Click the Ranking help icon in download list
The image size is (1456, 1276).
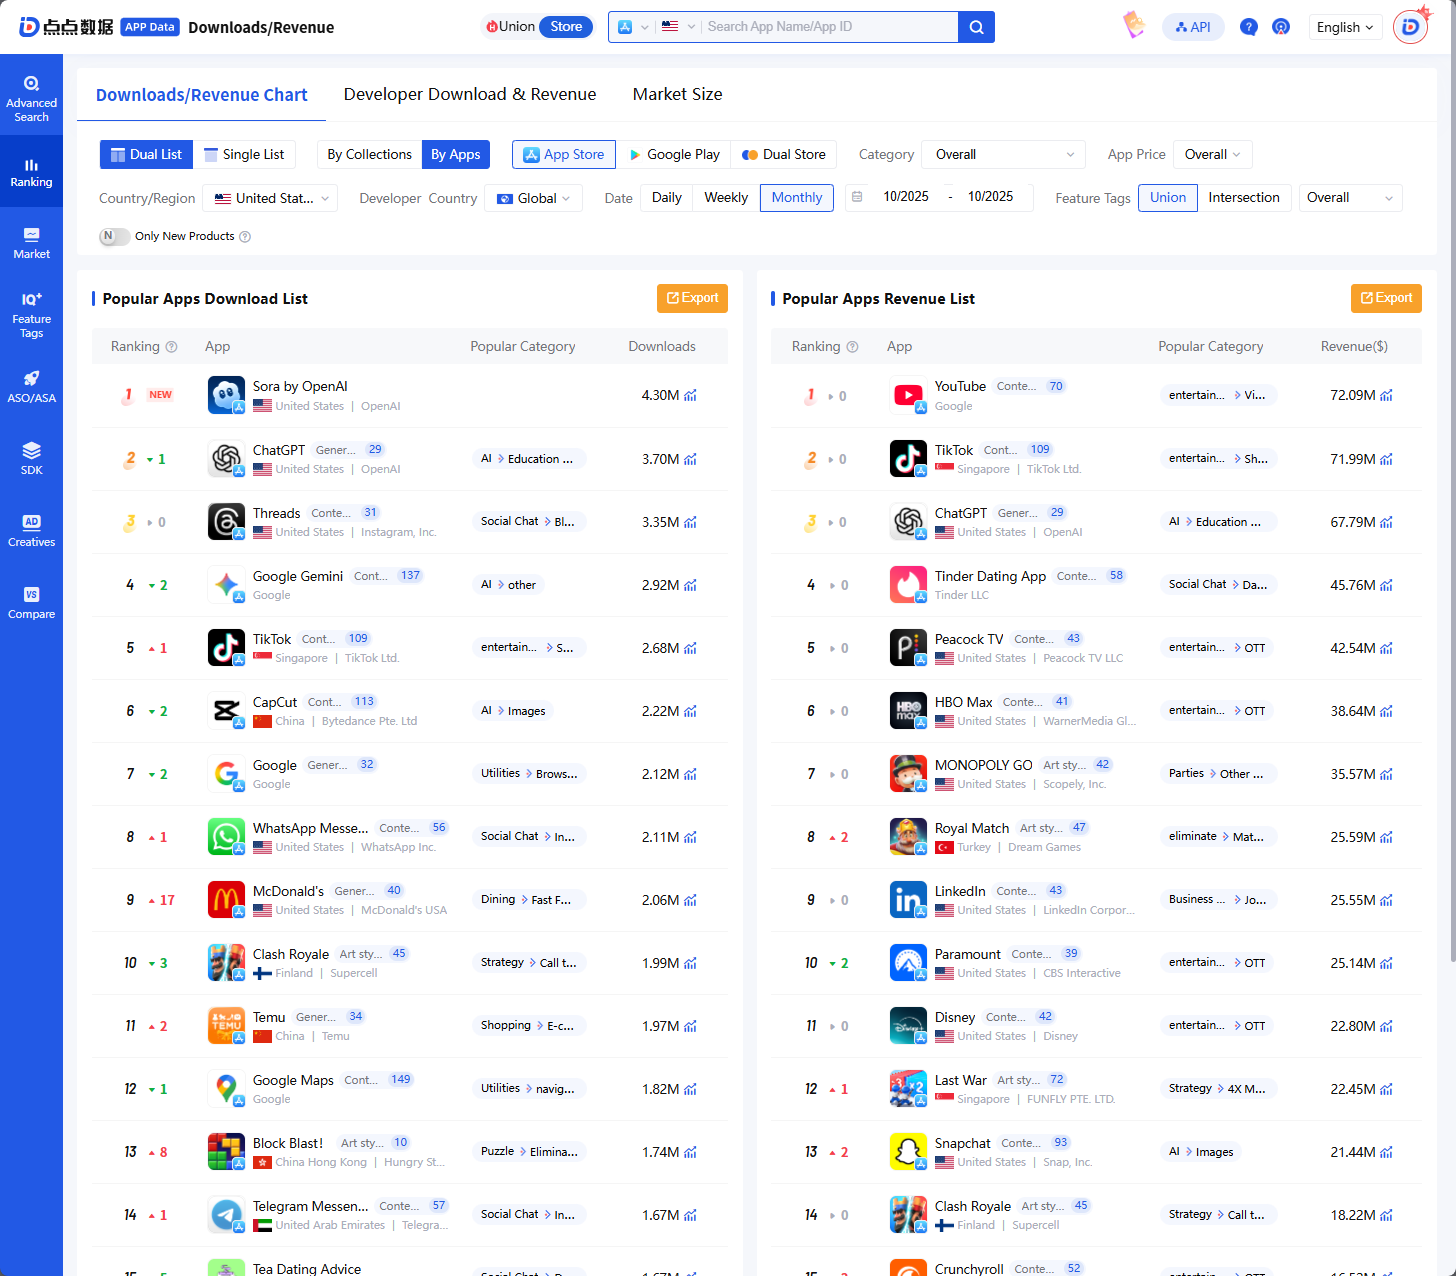coord(171,347)
